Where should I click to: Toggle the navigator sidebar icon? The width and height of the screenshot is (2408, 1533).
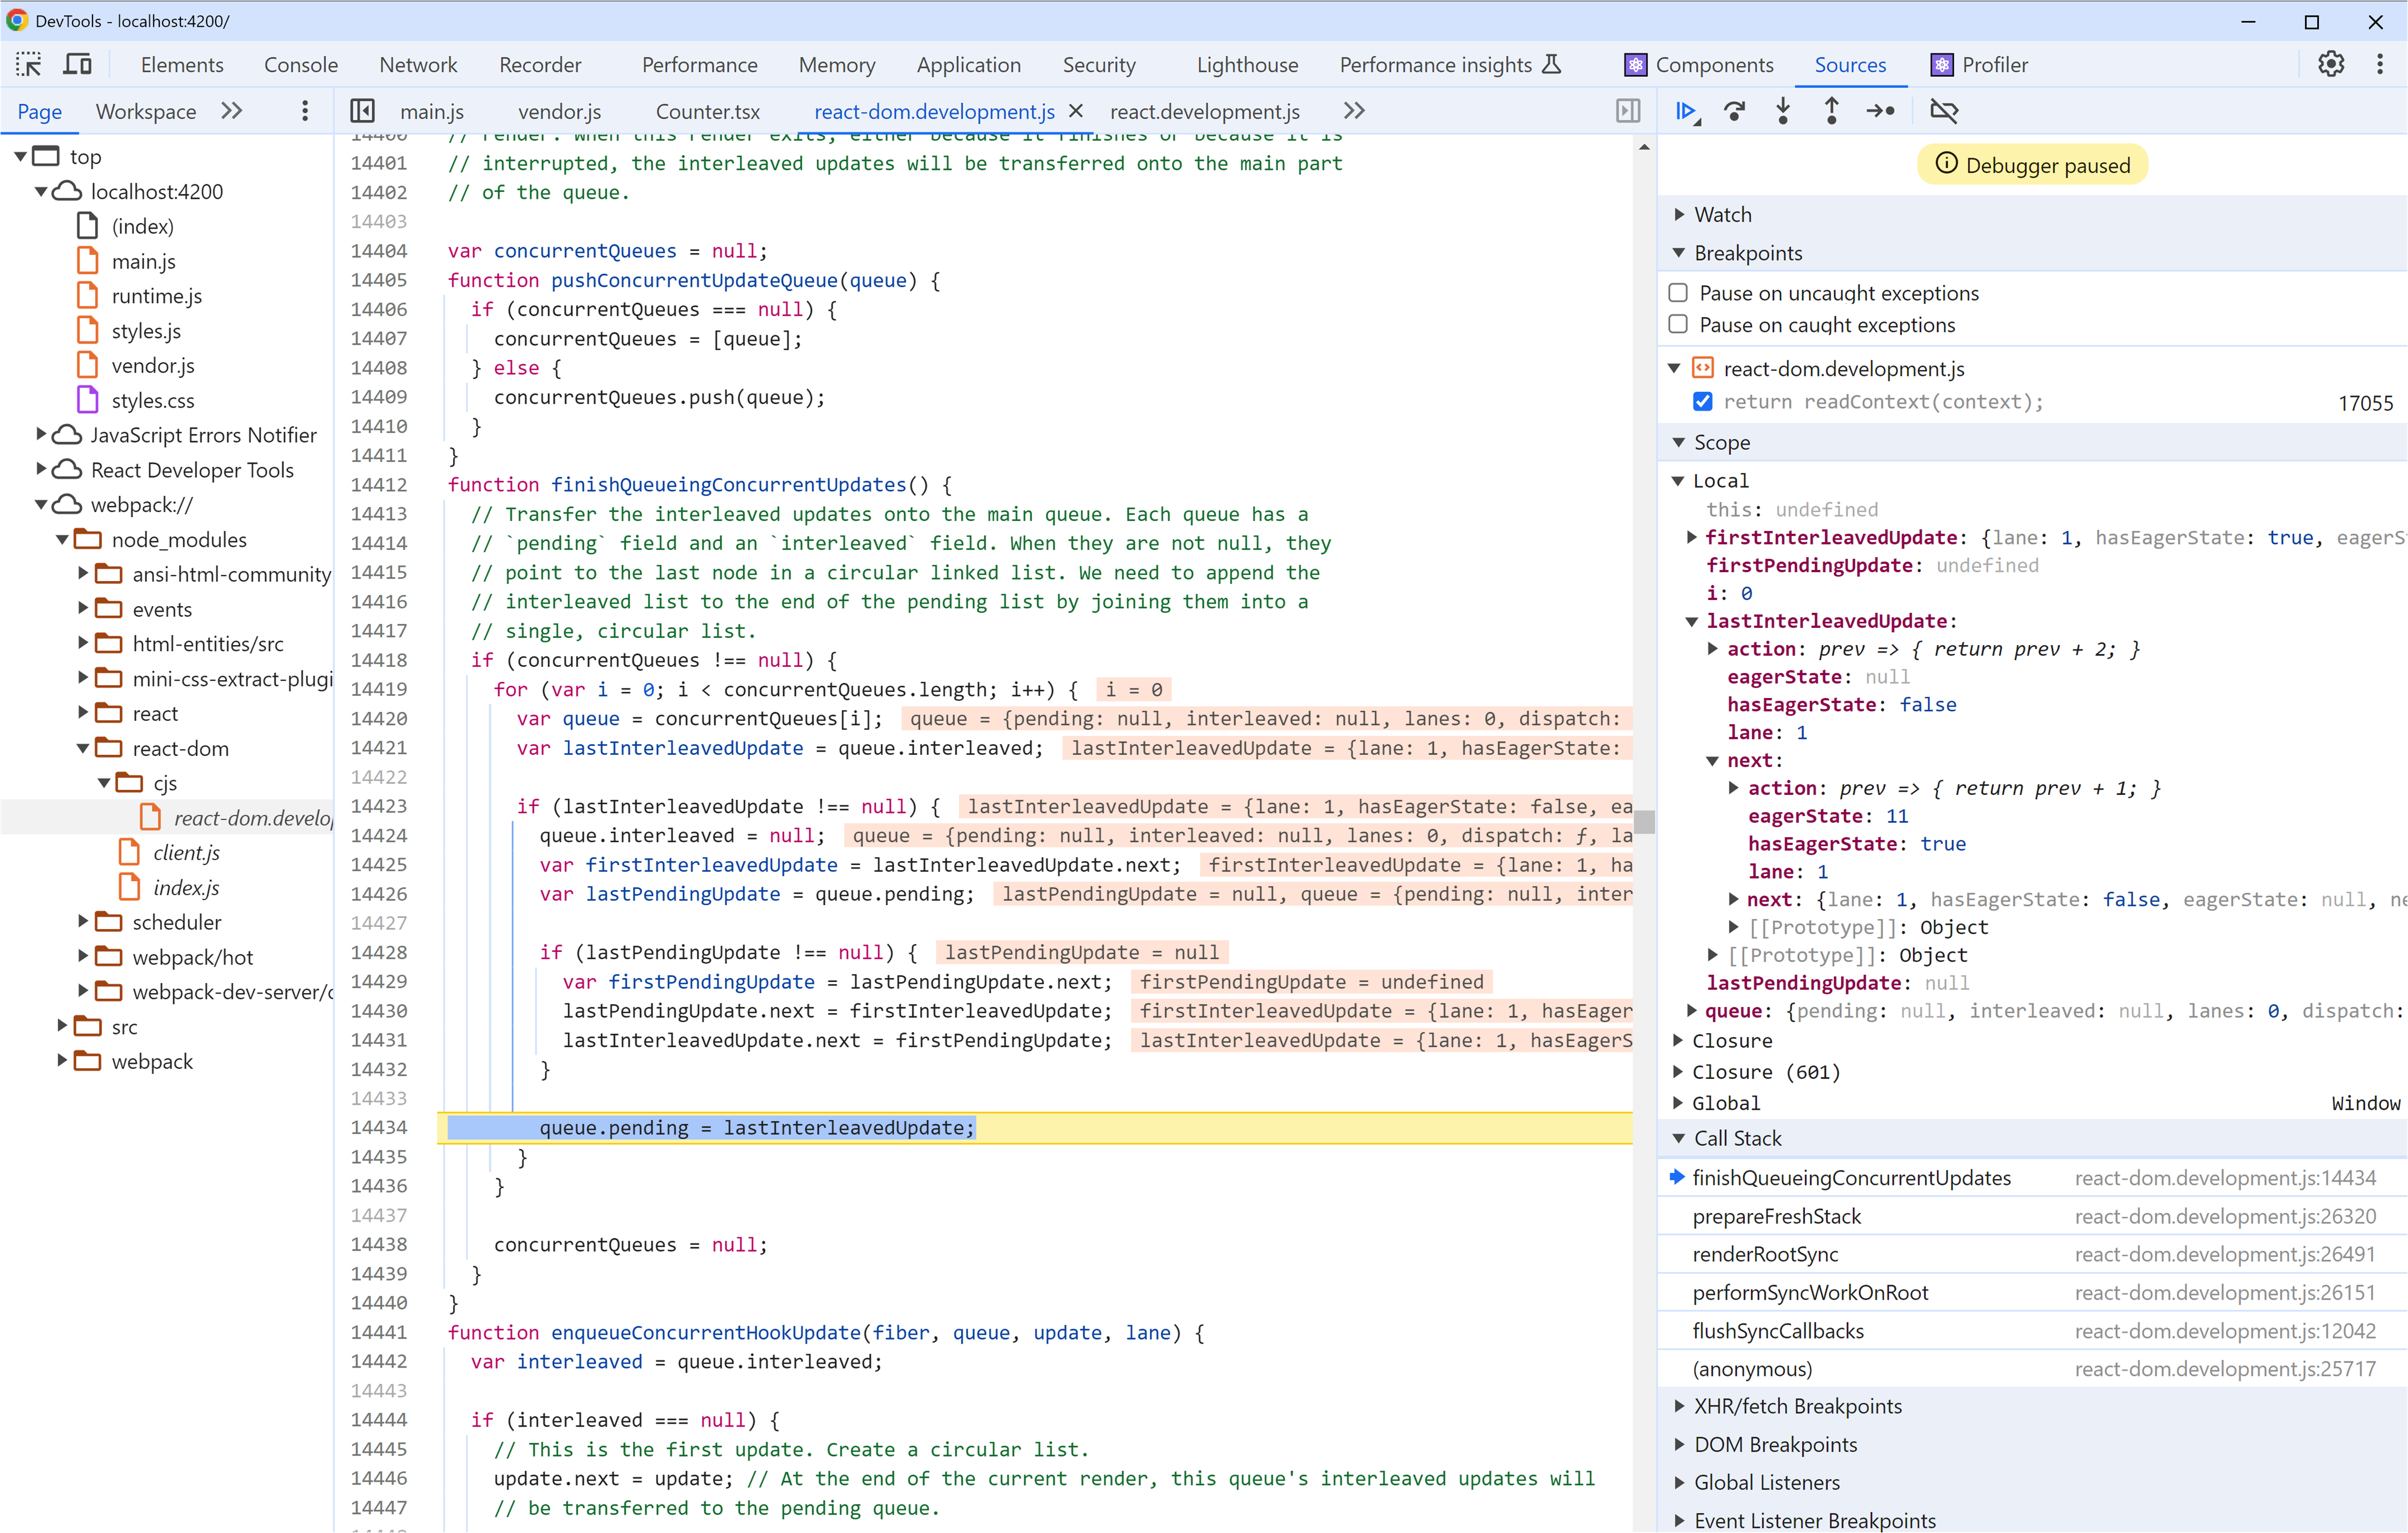point(363,111)
